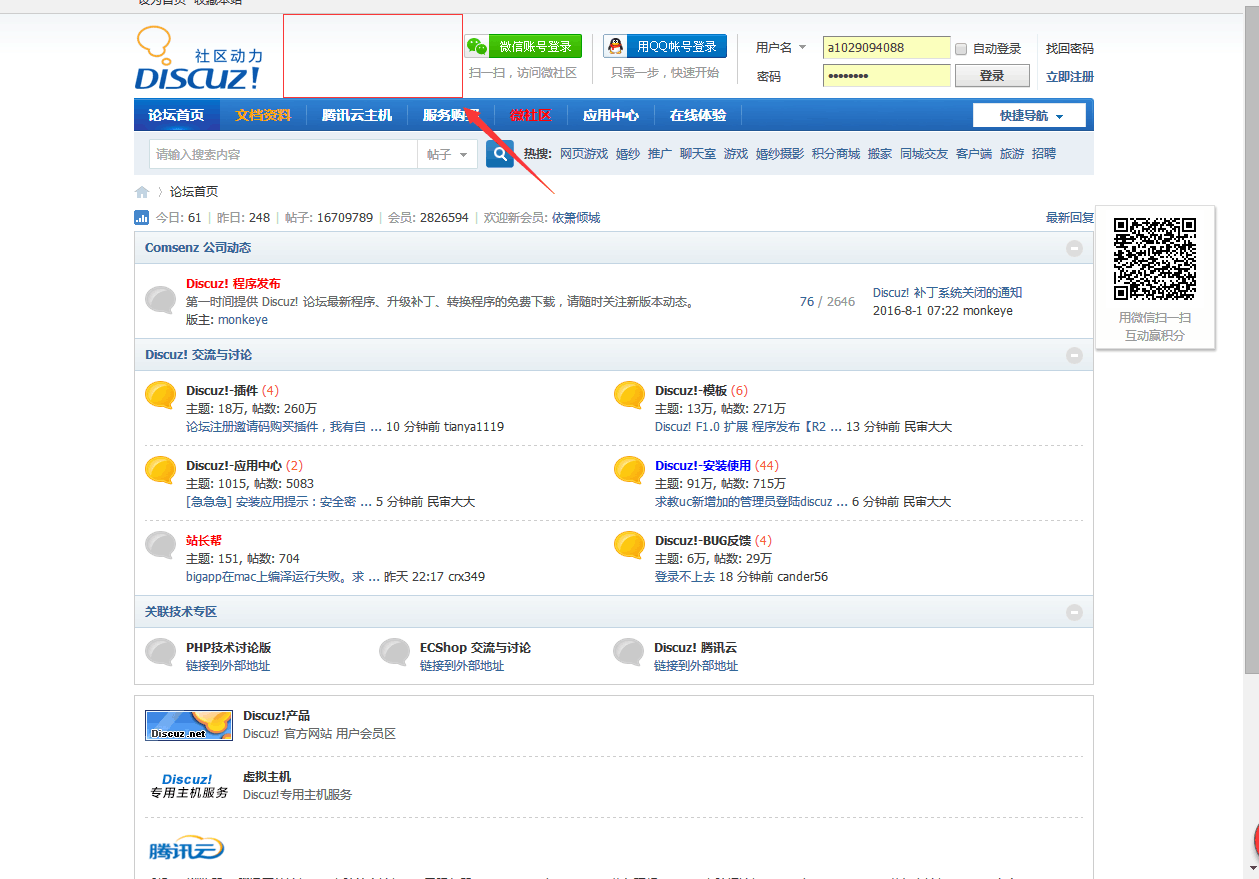Viewport: 1259px width, 879px height.
Task: Expand the 快捷导航 dropdown
Action: click(x=1029, y=116)
